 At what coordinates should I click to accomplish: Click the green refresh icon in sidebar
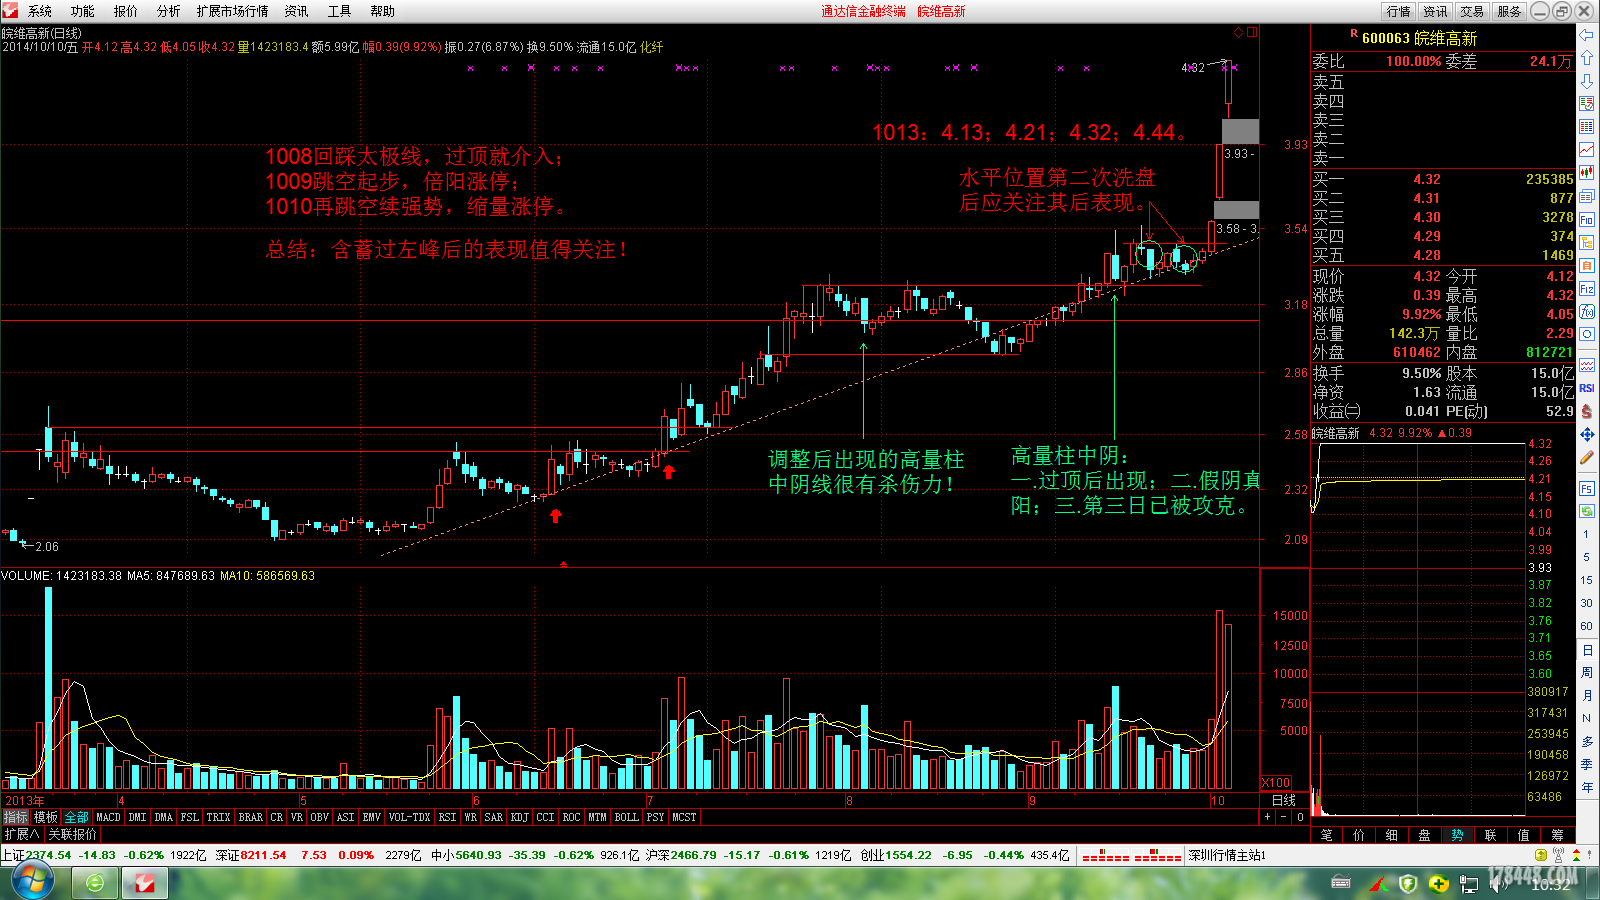click(x=1587, y=511)
